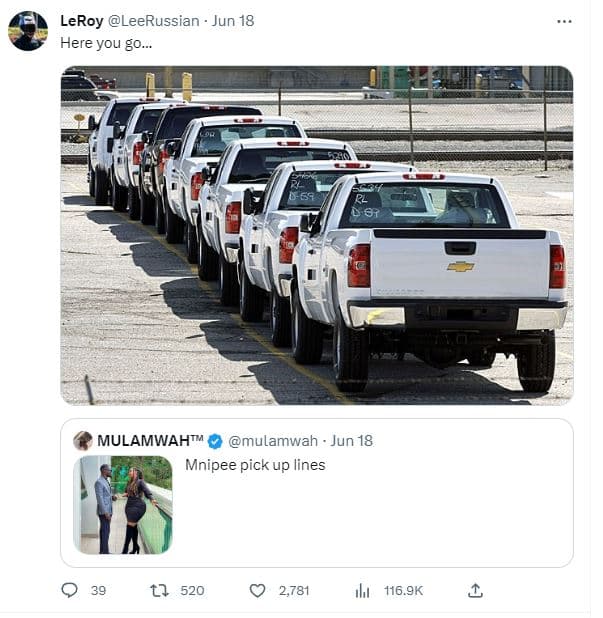The width and height of the screenshot is (603, 618).
Task: Open the three-dot more options menu
Action: coord(564,21)
